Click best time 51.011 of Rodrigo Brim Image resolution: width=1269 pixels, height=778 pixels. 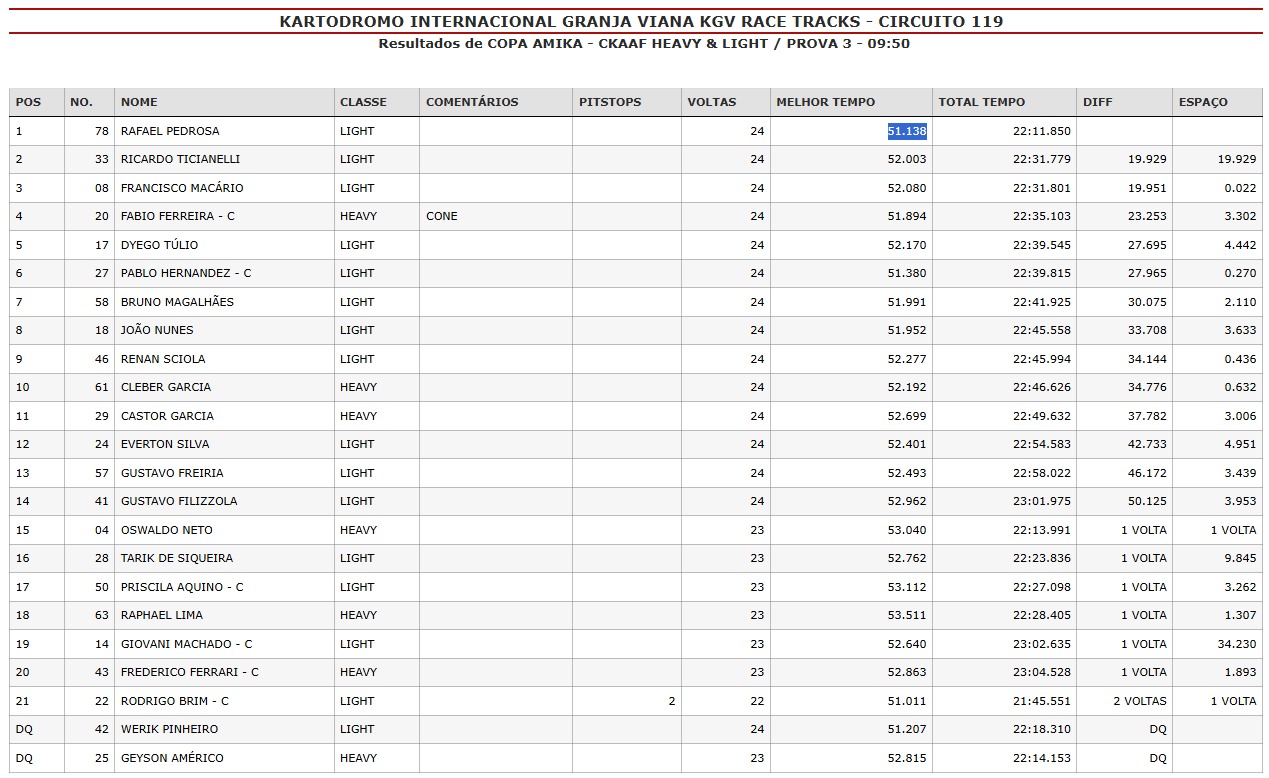pos(907,701)
